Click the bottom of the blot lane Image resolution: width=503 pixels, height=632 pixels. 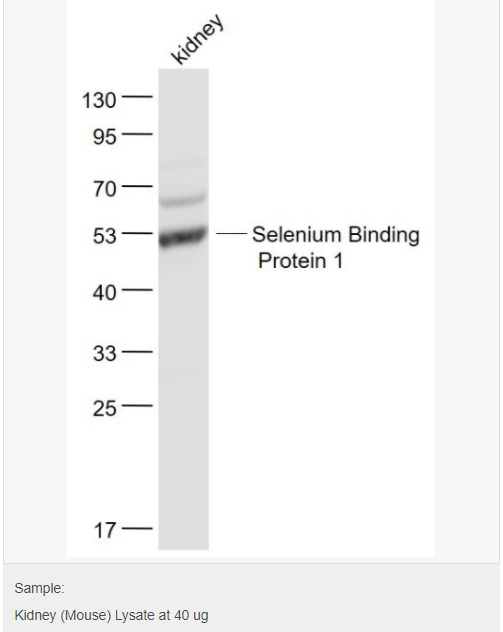(x=183, y=542)
